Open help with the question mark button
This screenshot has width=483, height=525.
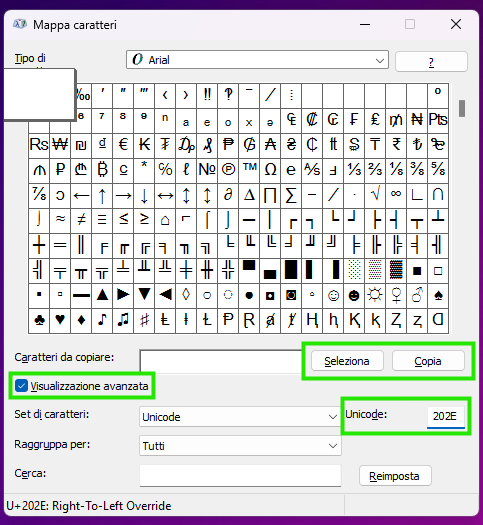point(431,62)
